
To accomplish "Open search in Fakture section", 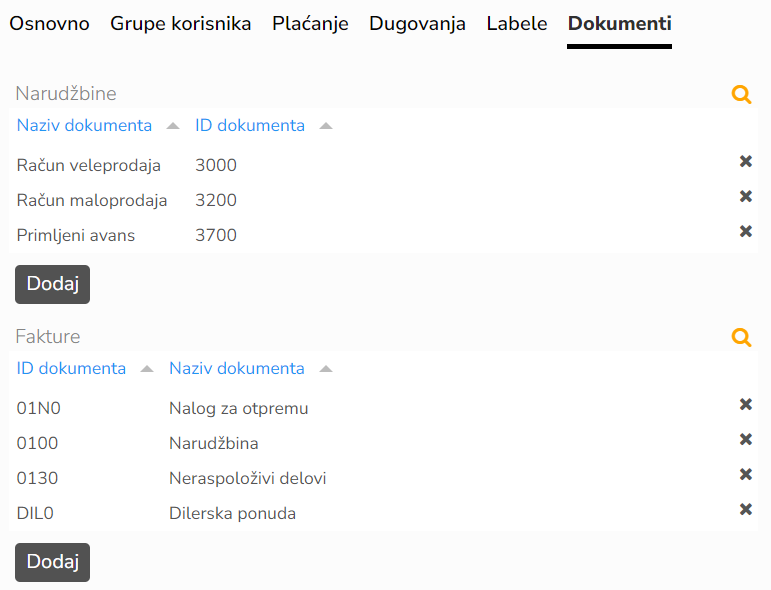I will [x=741, y=337].
